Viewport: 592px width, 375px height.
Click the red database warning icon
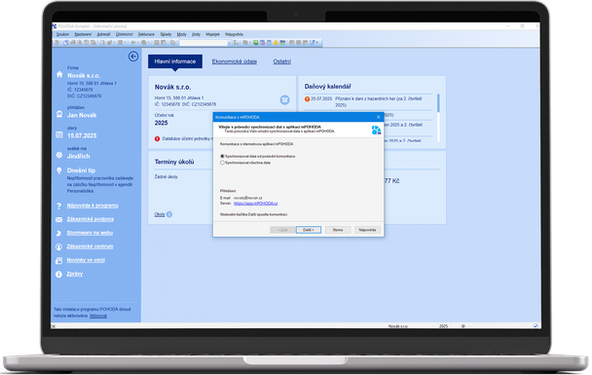click(x=157, y=139)
